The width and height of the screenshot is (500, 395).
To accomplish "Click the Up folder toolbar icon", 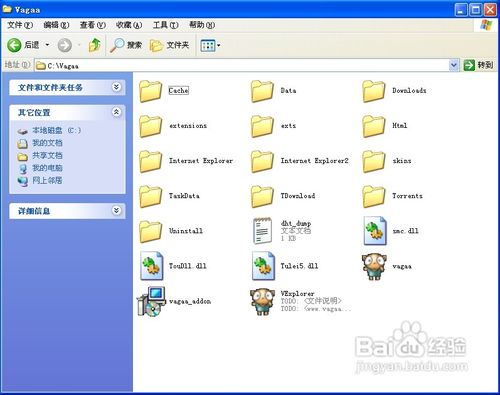I will coord(95,45).
